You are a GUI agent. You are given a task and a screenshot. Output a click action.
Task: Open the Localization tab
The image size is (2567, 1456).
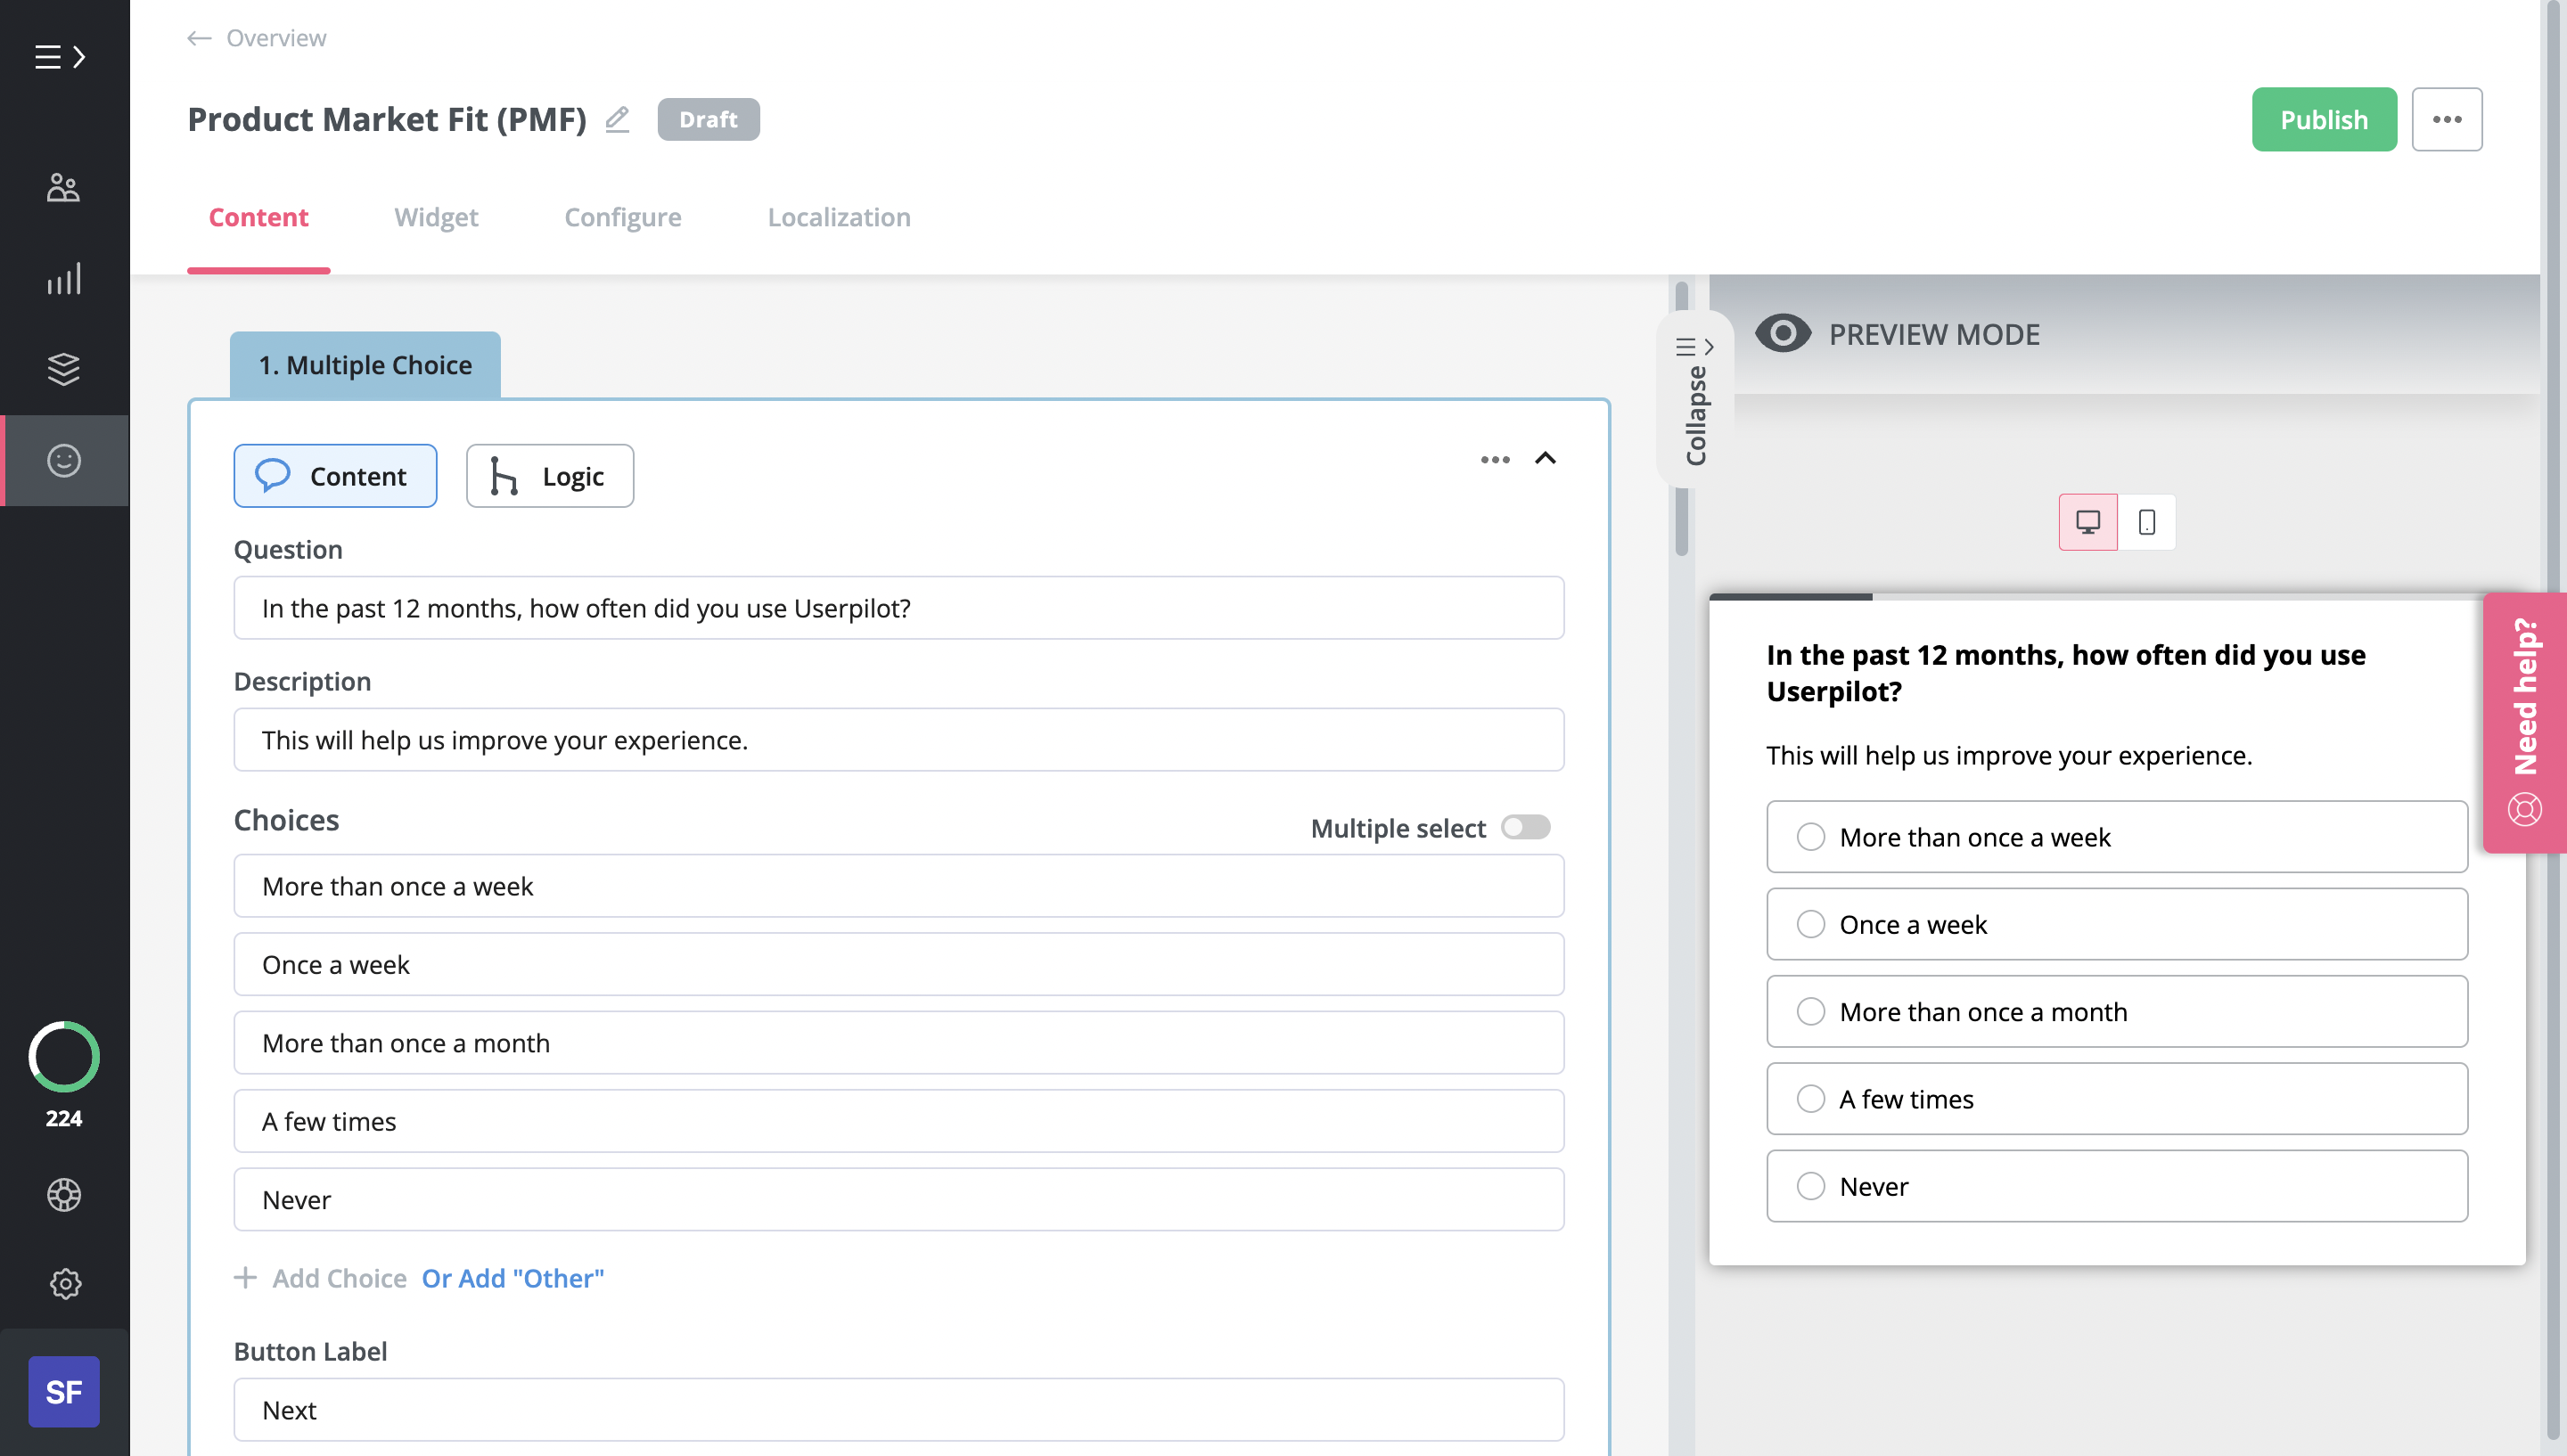pyautogui.click(x=839, y=217)
